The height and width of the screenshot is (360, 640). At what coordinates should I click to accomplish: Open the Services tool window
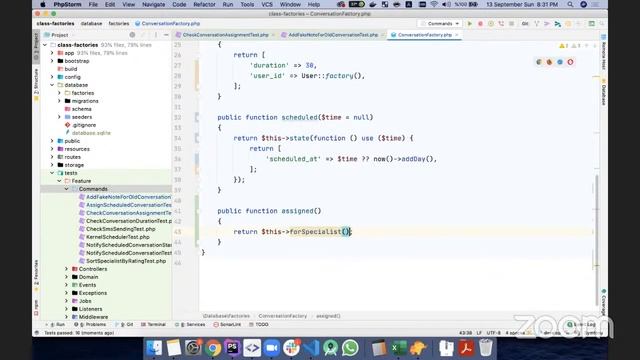tap(191, 324)
